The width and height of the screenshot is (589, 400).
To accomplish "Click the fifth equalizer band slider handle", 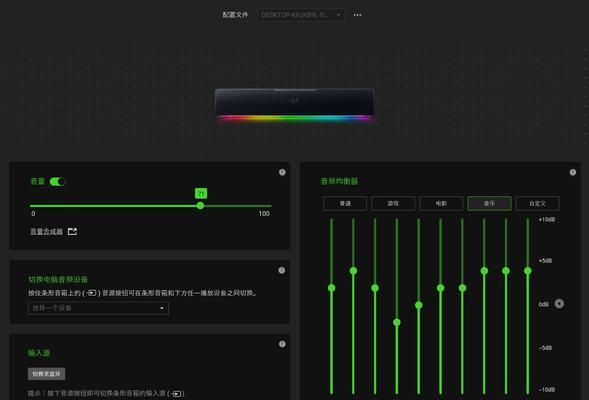I will (x=418, y=305).
